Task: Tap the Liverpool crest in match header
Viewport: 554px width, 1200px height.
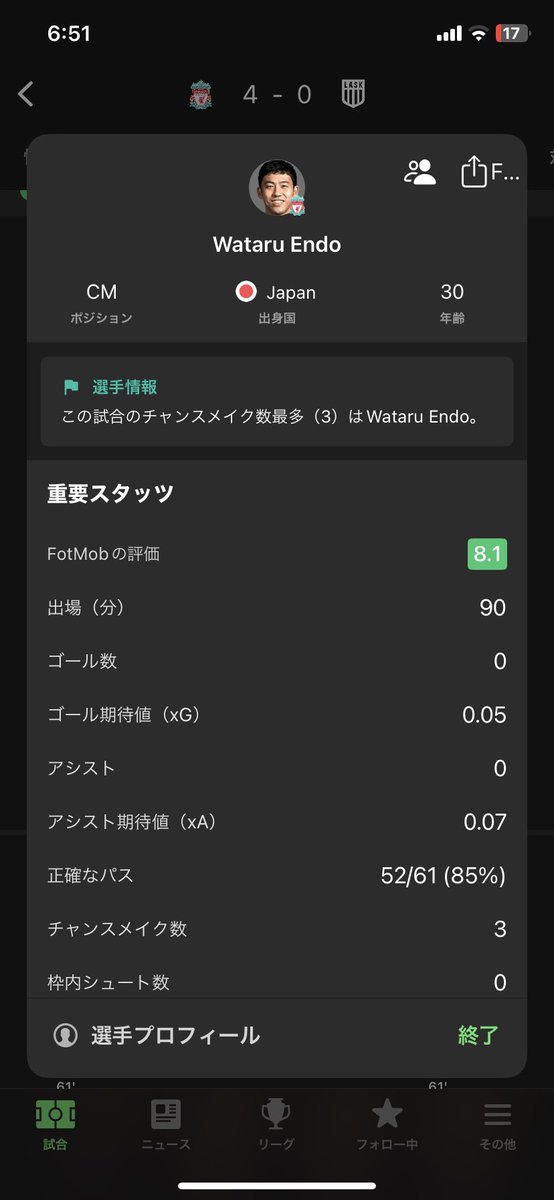Action: tap(200, 95)
